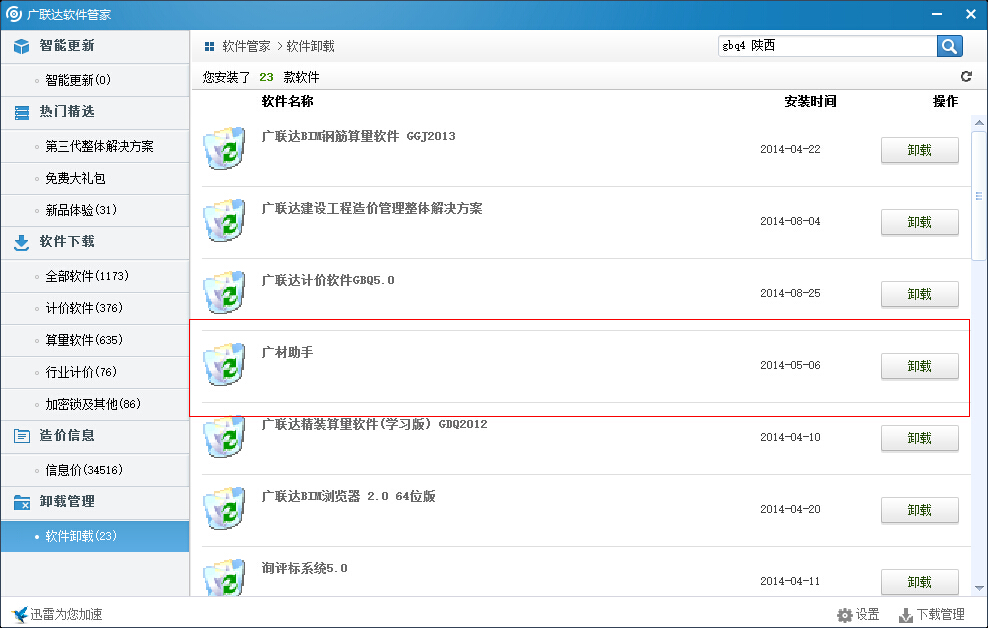Select 软件卸载(23) in sidebar
This screenshot has width=988, height=628.
coord(95,536)
